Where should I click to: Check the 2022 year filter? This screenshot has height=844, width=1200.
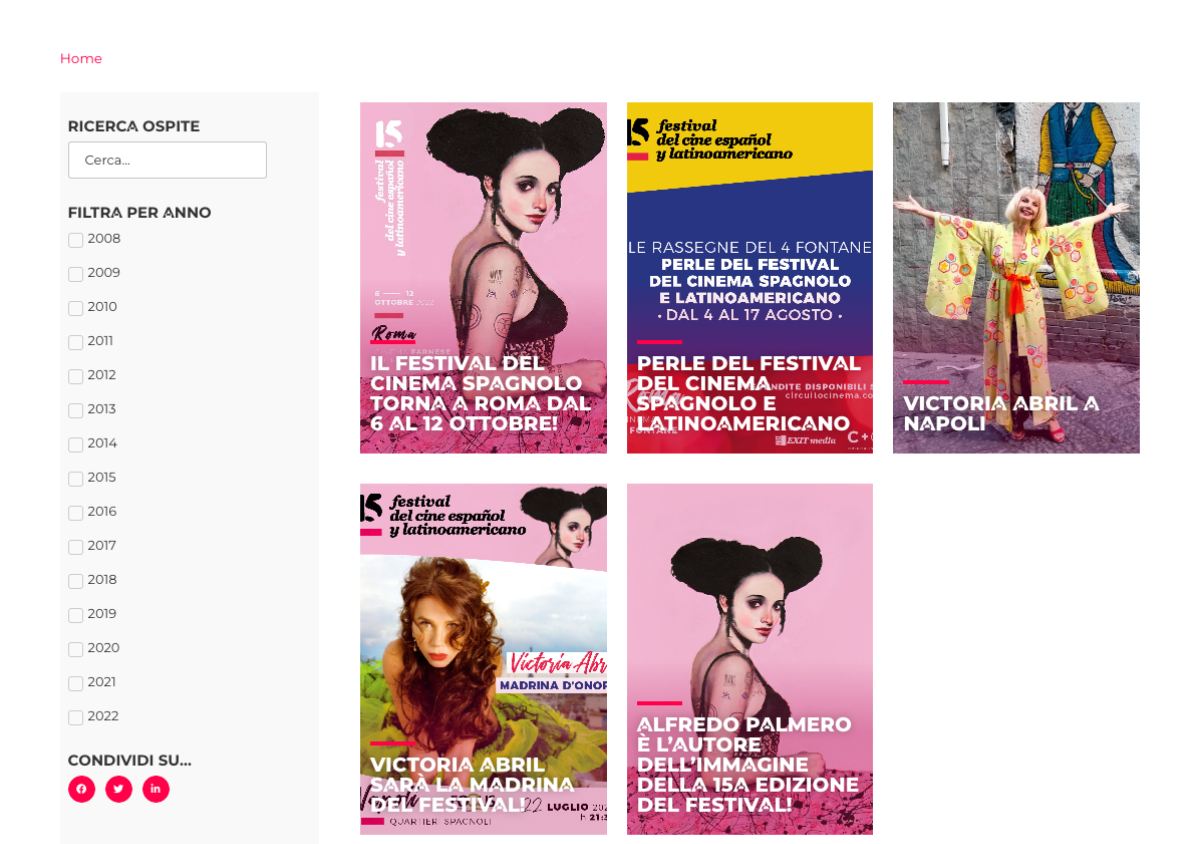(76, 717)
